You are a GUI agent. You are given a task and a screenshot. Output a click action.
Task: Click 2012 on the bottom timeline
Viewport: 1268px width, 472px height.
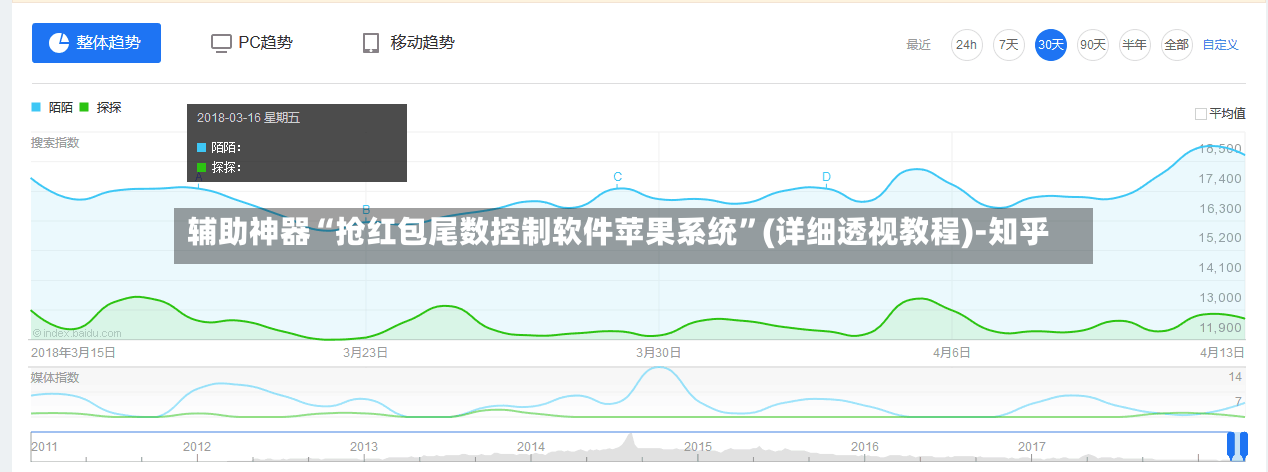click(197, 447)
